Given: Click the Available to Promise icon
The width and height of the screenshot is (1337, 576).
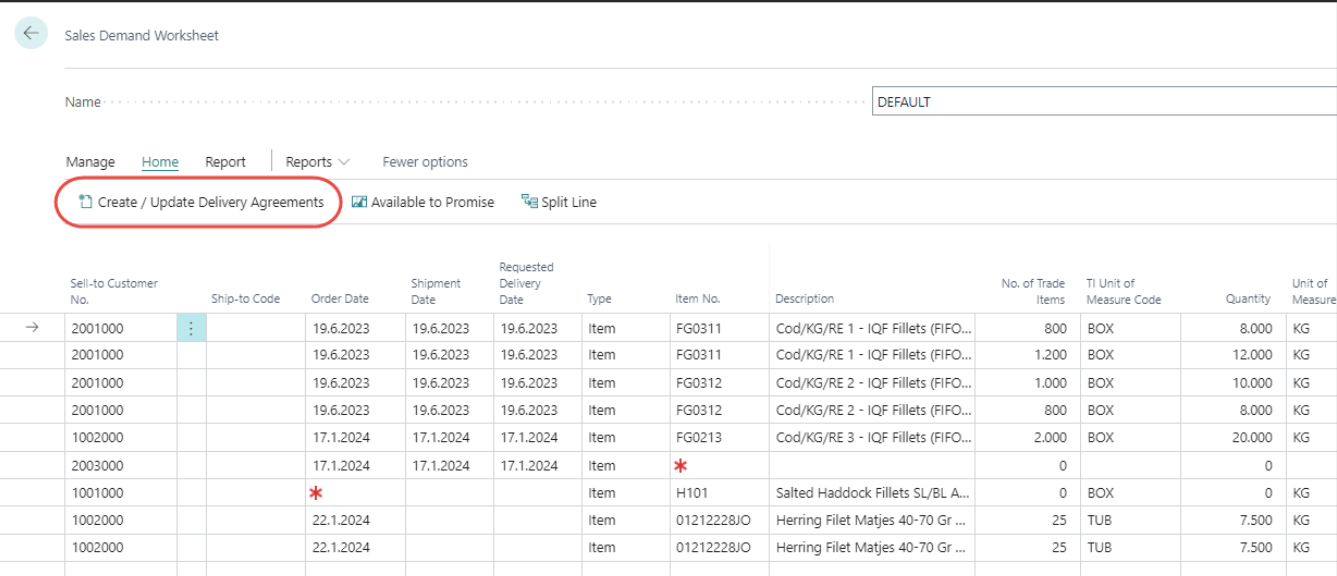Looking at the screenshot, I should click(360, 202).
